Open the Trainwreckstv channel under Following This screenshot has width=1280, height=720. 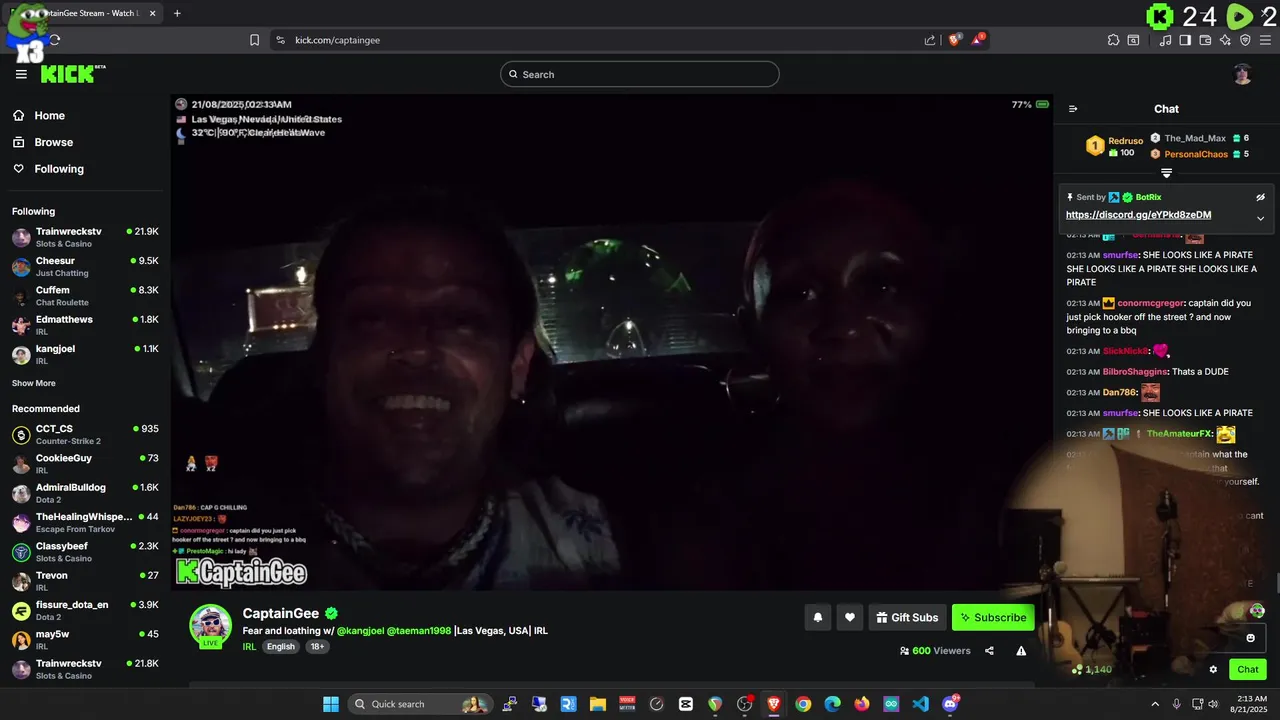[85, 237]
